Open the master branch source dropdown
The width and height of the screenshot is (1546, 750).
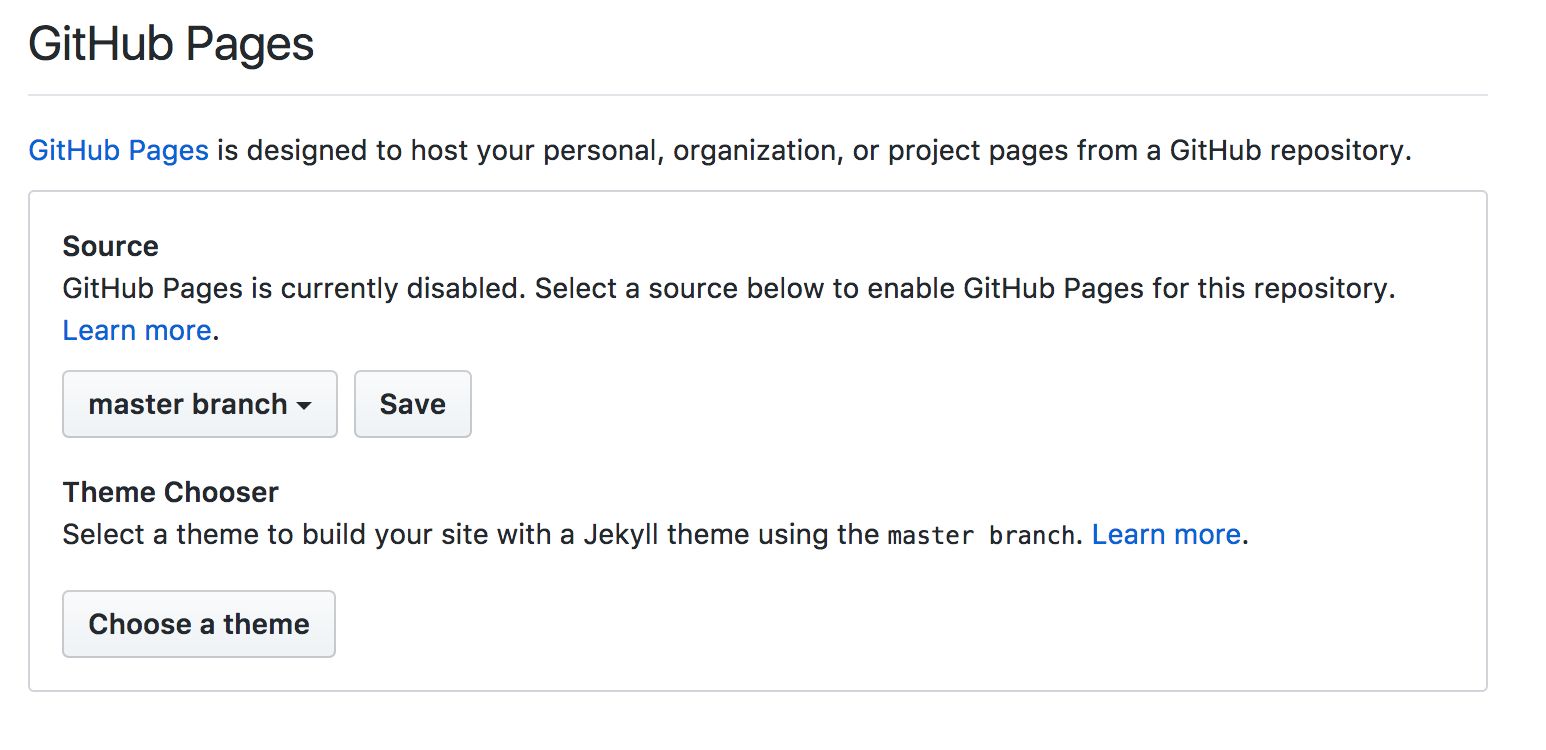point(200,404)
